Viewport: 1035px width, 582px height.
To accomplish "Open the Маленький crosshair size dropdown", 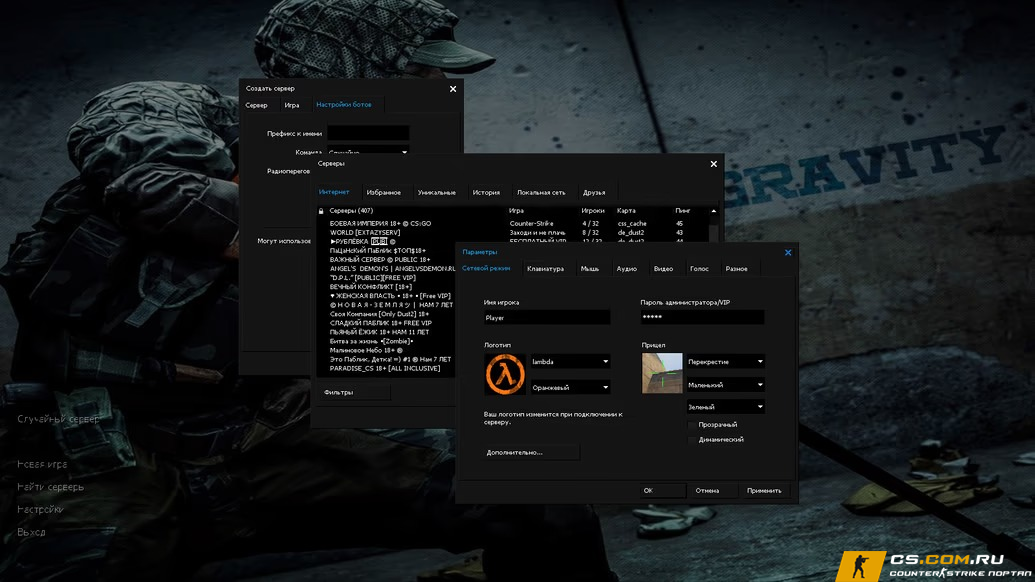I will point(725,385).
